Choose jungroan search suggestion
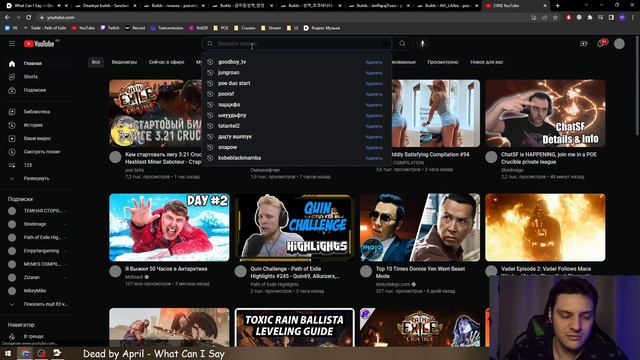 [229, 73]
